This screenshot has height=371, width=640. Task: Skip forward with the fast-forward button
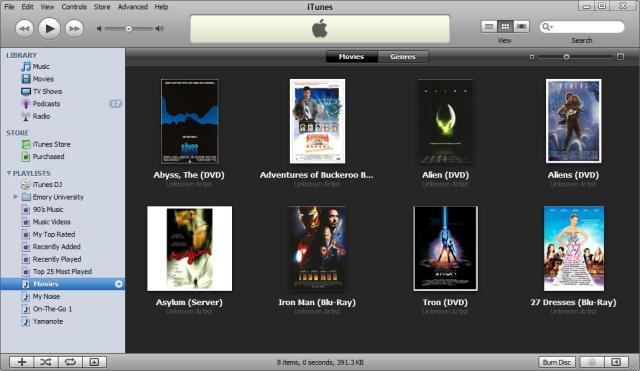[x=74, y=29]
